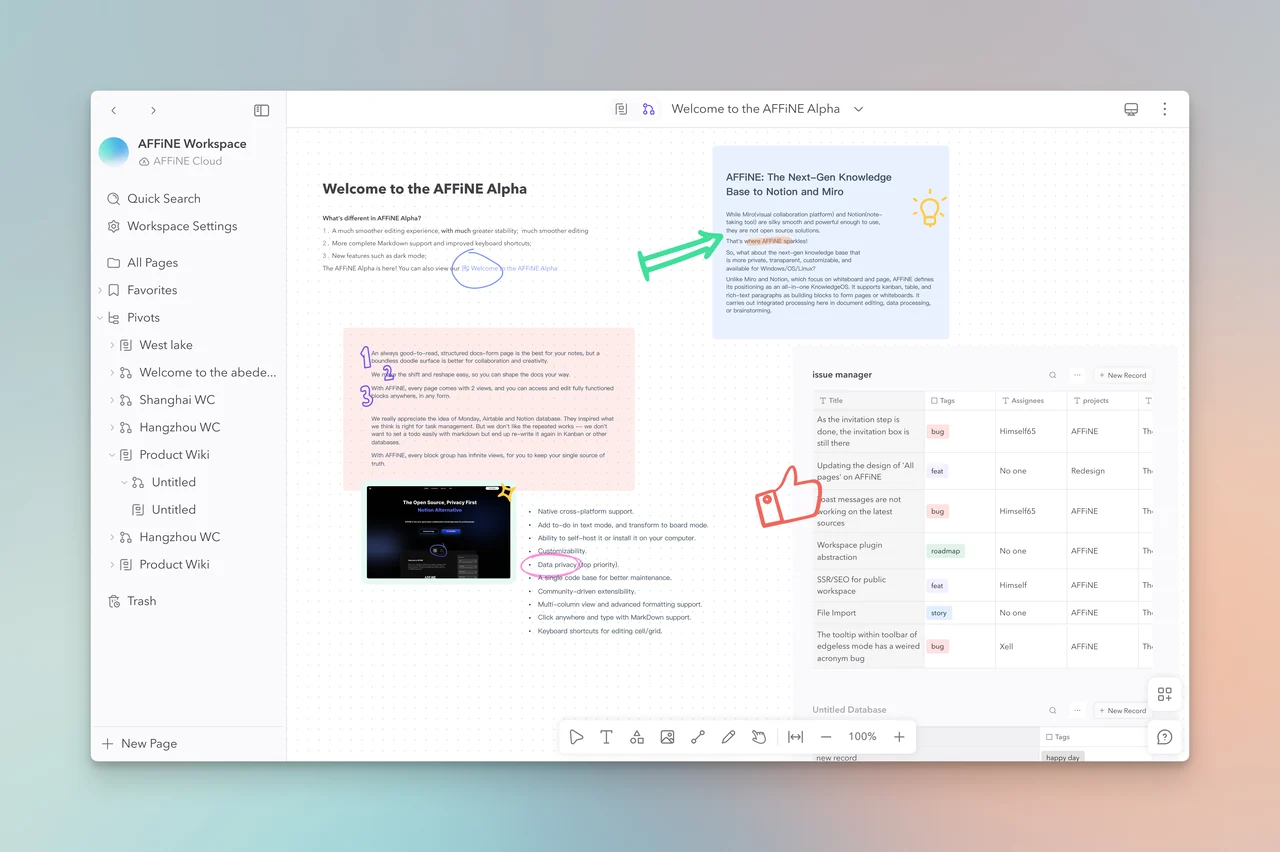Choose the Image insert tool
This screenshot has height=852, width=1280.
[x=667, y=737]
